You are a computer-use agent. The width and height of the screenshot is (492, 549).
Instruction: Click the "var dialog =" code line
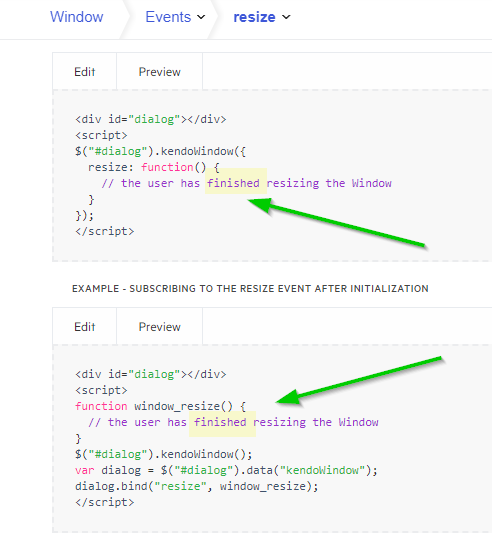click(226, 470)
